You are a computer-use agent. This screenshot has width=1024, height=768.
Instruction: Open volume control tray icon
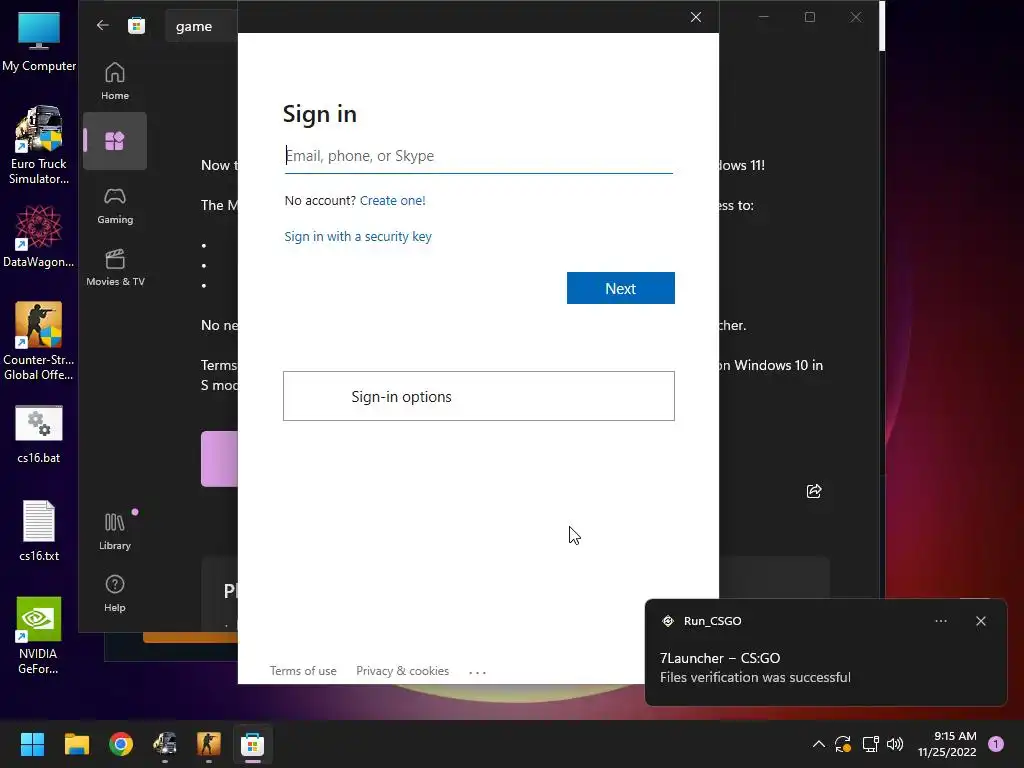pyautogui.click(x=895, y=744)
